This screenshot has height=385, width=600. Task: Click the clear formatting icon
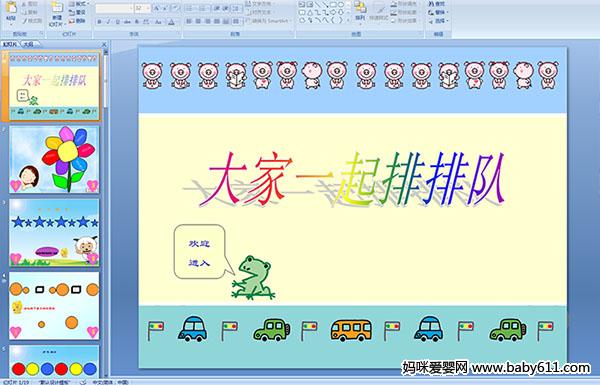coord(175,8)
